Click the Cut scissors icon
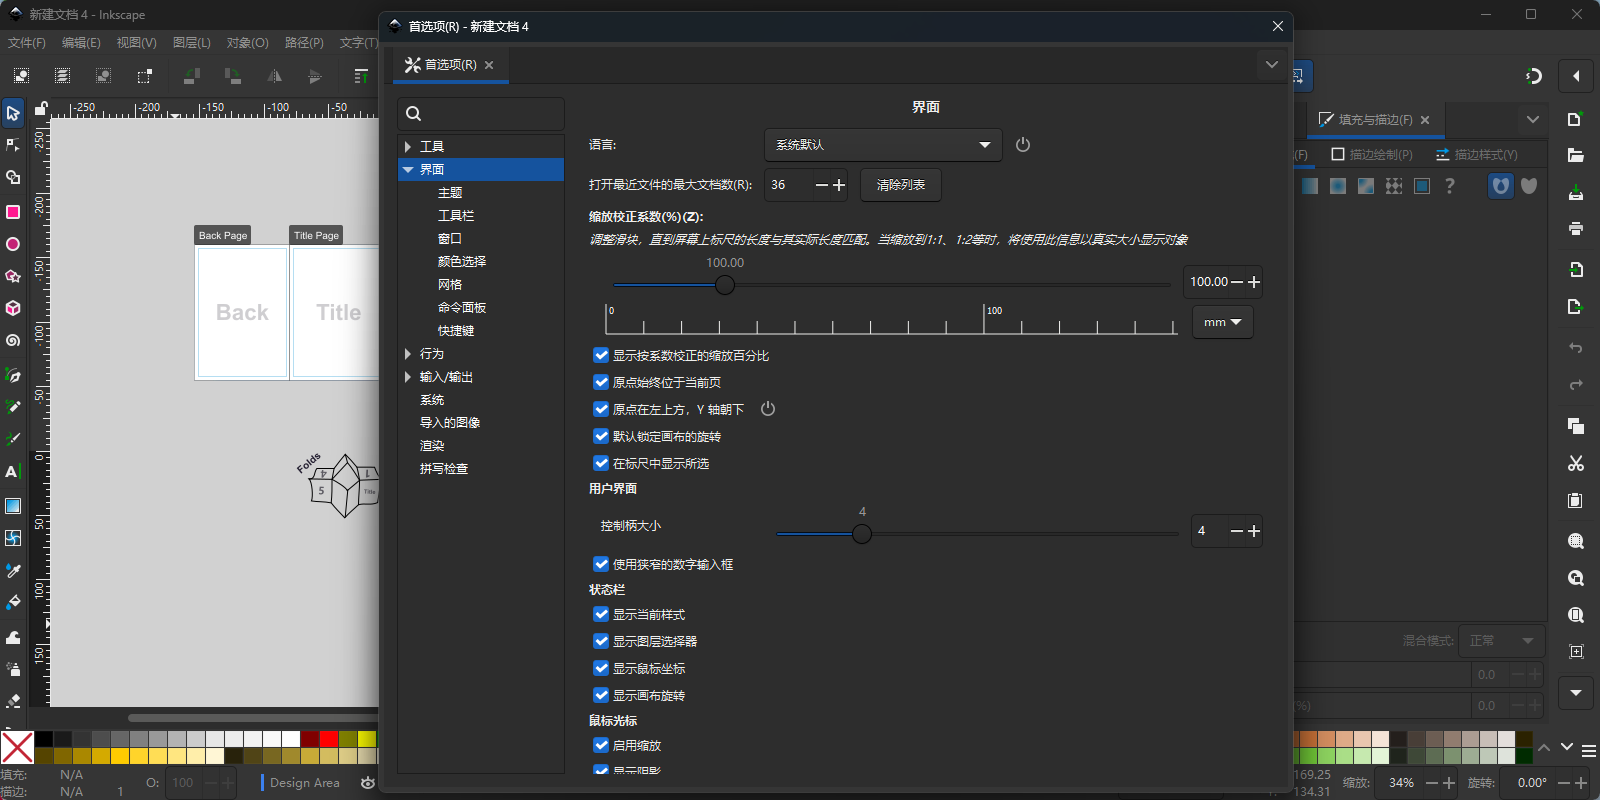The height and width of the screenshot is (800, 1600). pos(1576,463)
